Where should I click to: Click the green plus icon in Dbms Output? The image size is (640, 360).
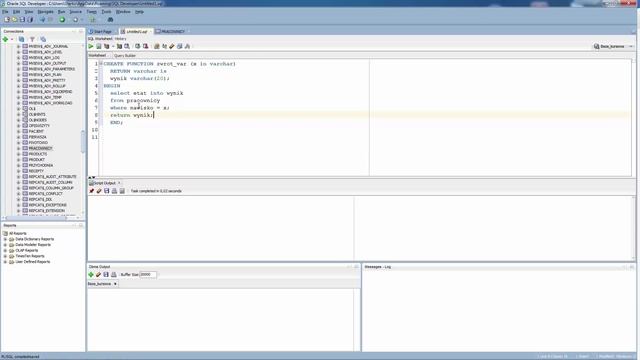pos(91,275)
